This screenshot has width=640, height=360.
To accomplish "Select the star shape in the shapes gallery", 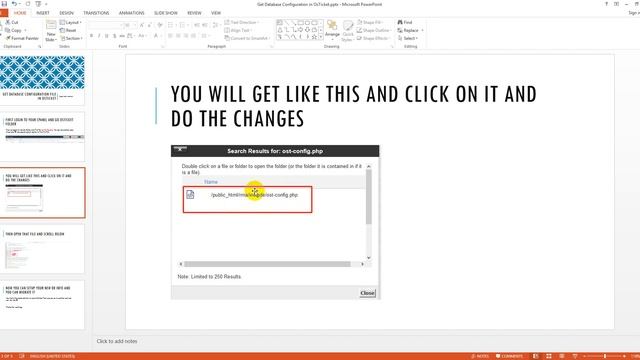I will coord(314,37).
